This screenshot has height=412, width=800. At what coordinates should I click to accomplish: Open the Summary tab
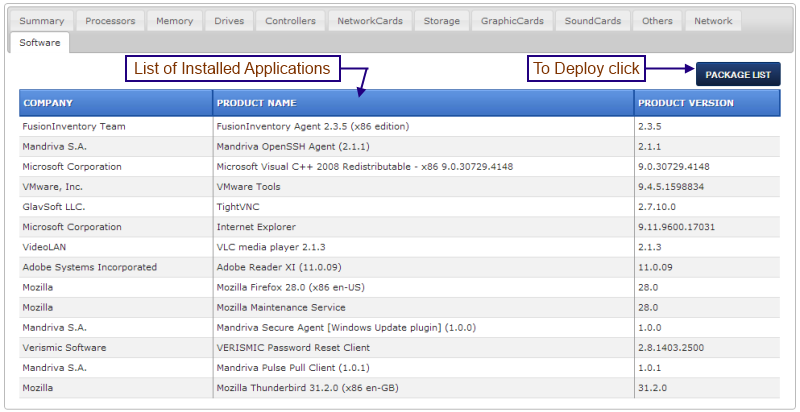[x=41, y=21]
